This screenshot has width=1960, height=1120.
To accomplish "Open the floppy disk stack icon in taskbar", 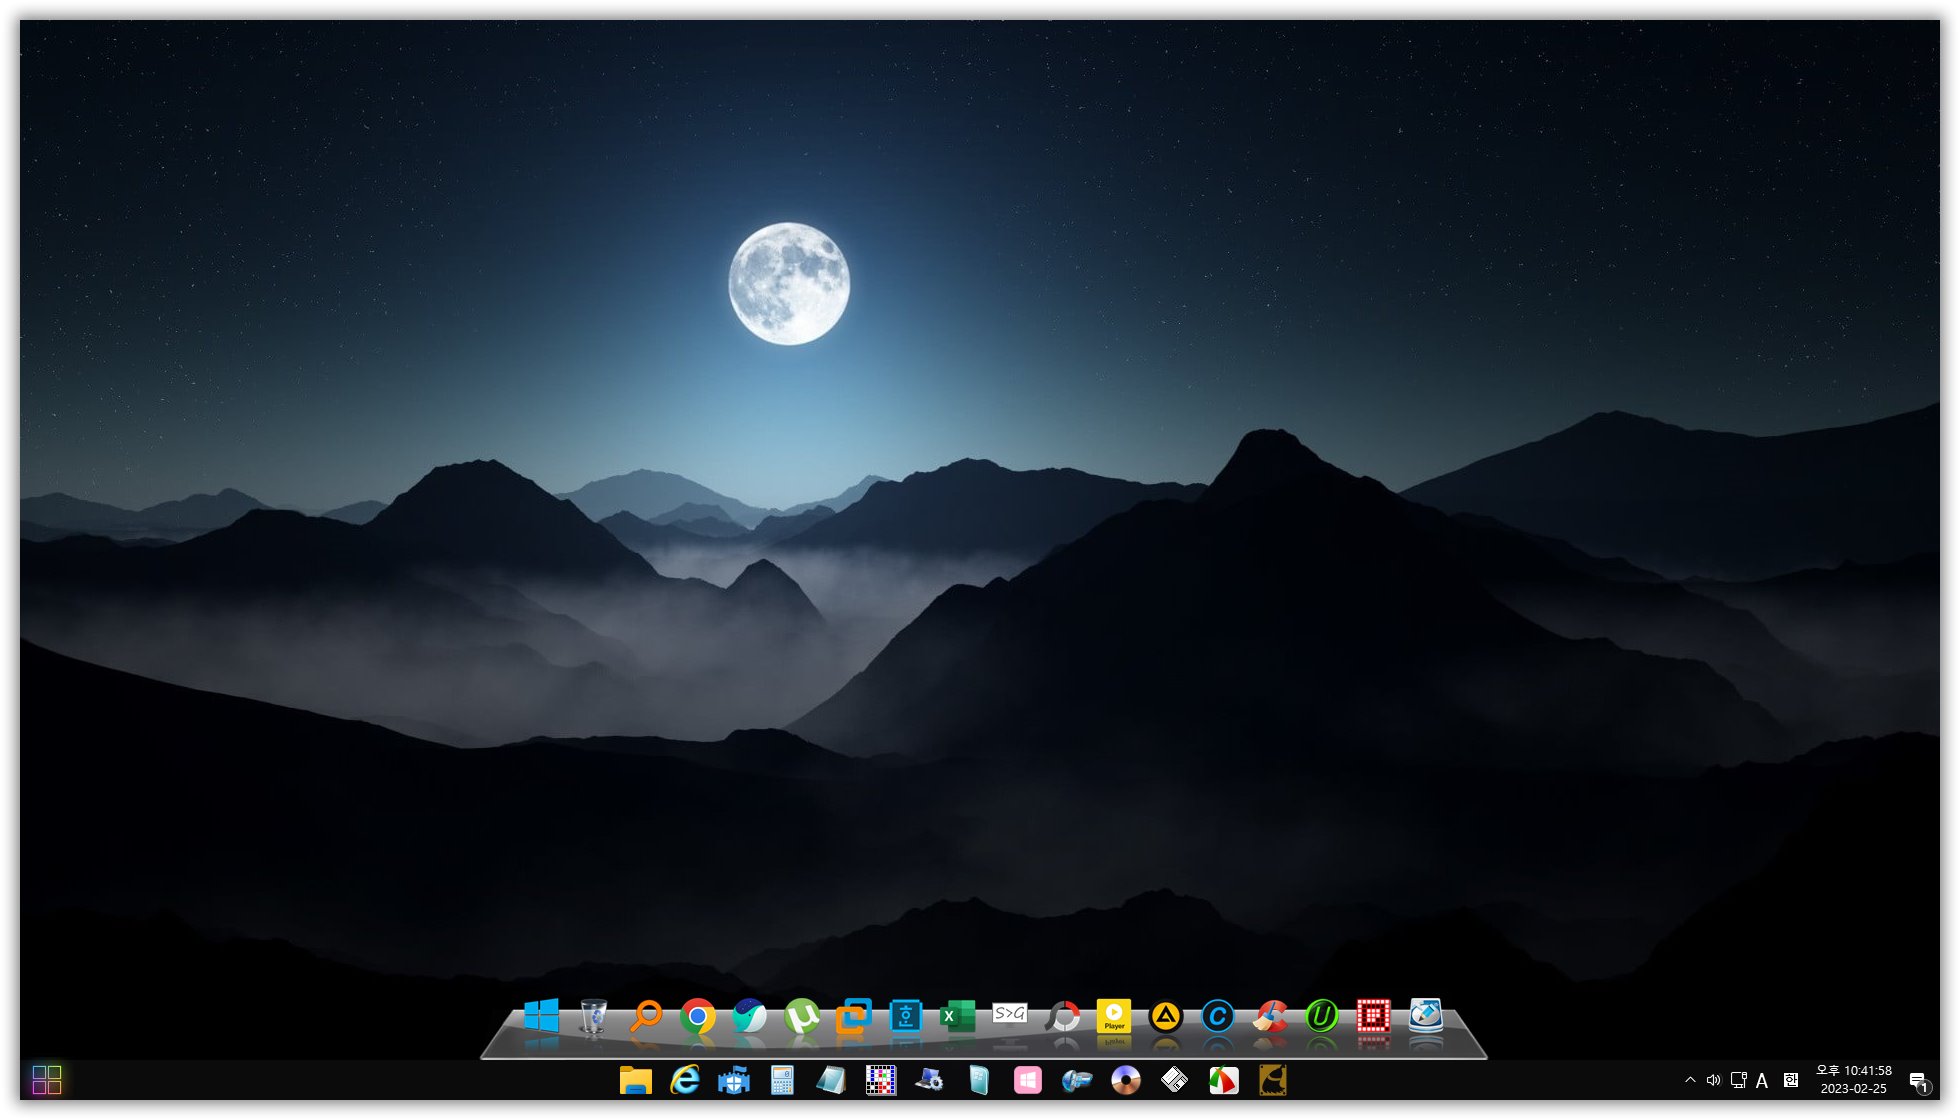I will tap(1175, 1080).
